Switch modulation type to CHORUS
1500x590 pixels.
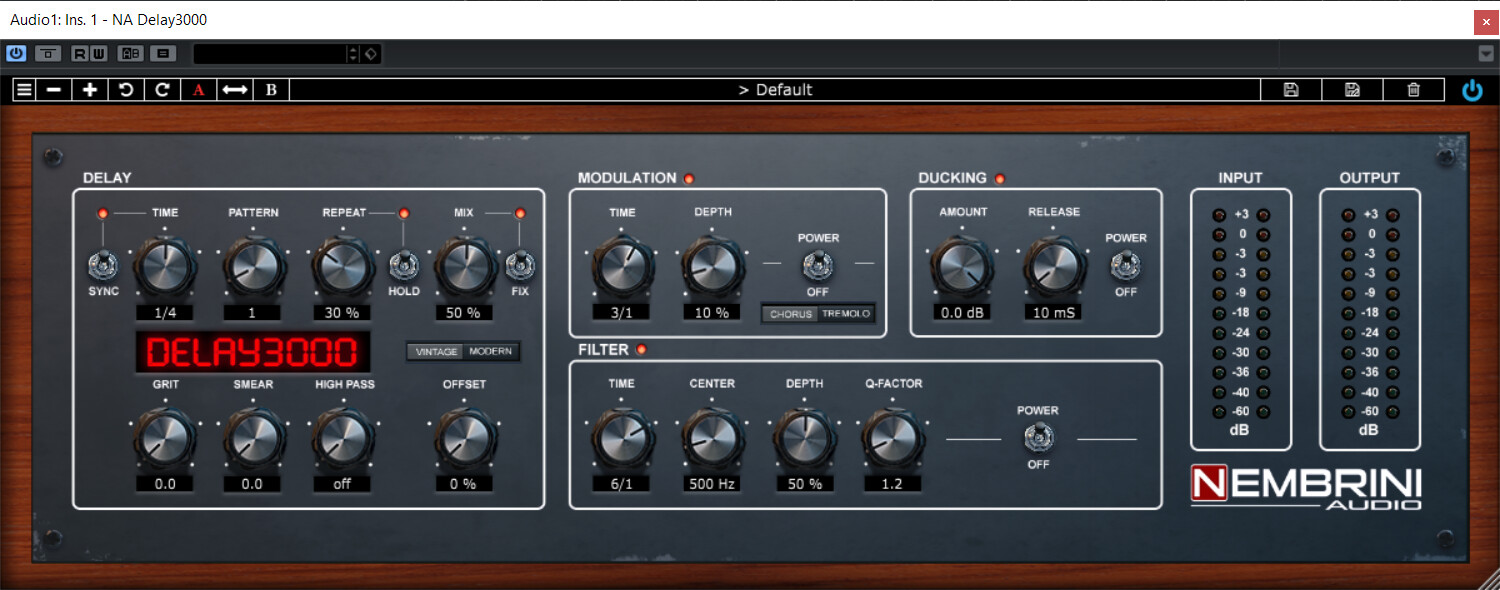(x=791, y=314)
